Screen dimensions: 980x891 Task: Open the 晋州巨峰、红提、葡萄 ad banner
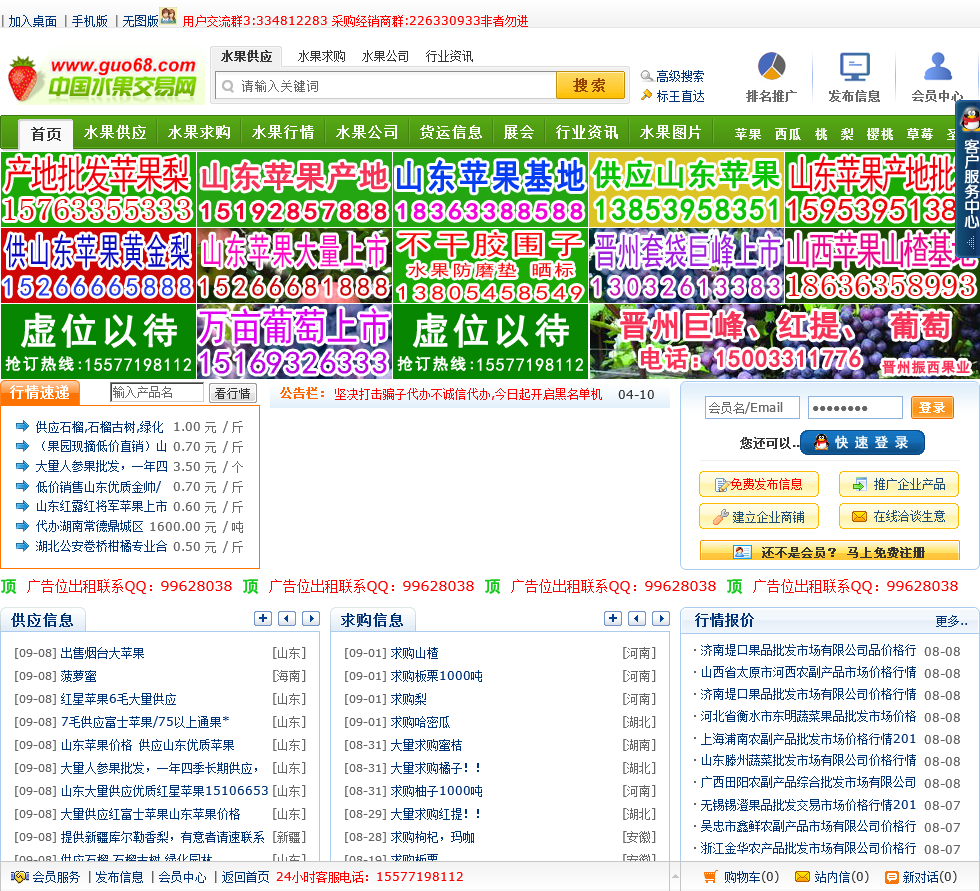(784, 341)
